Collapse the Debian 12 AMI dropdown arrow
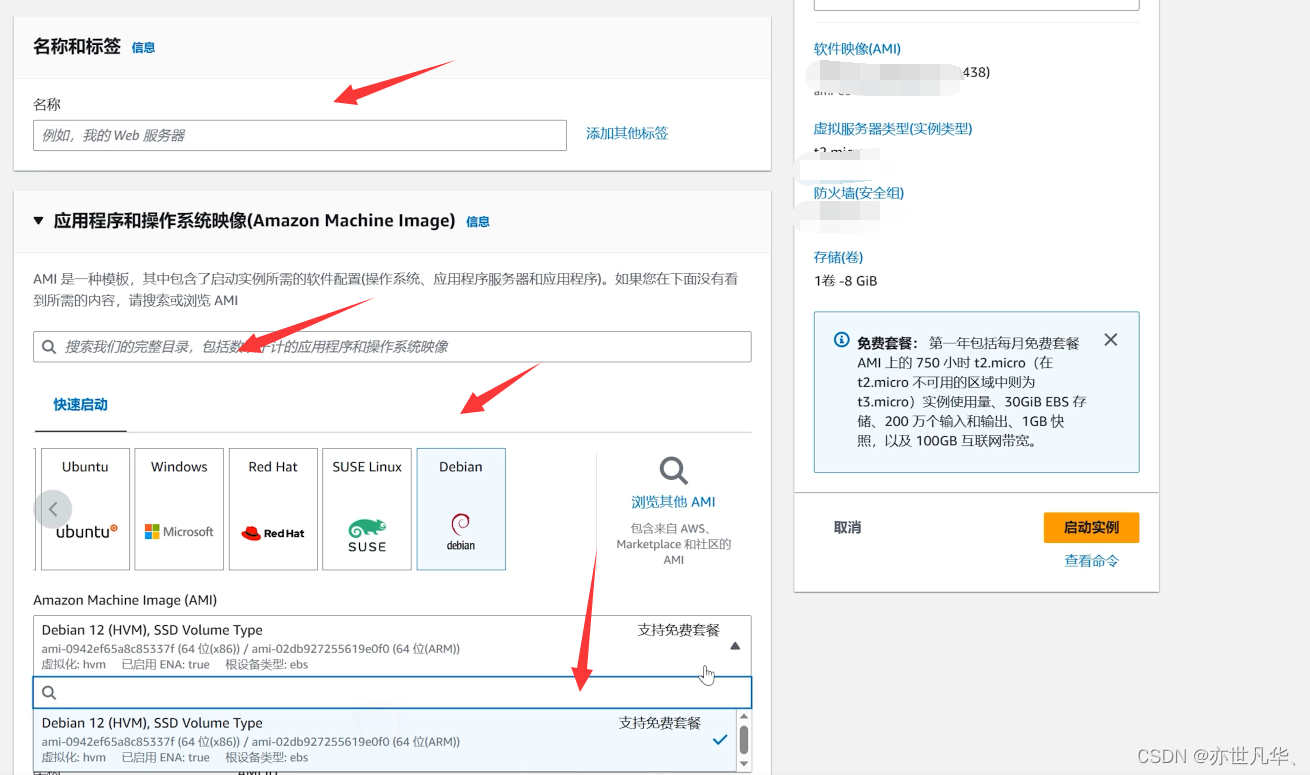This screenshot has height=775, width=1310. pos(735,646)
